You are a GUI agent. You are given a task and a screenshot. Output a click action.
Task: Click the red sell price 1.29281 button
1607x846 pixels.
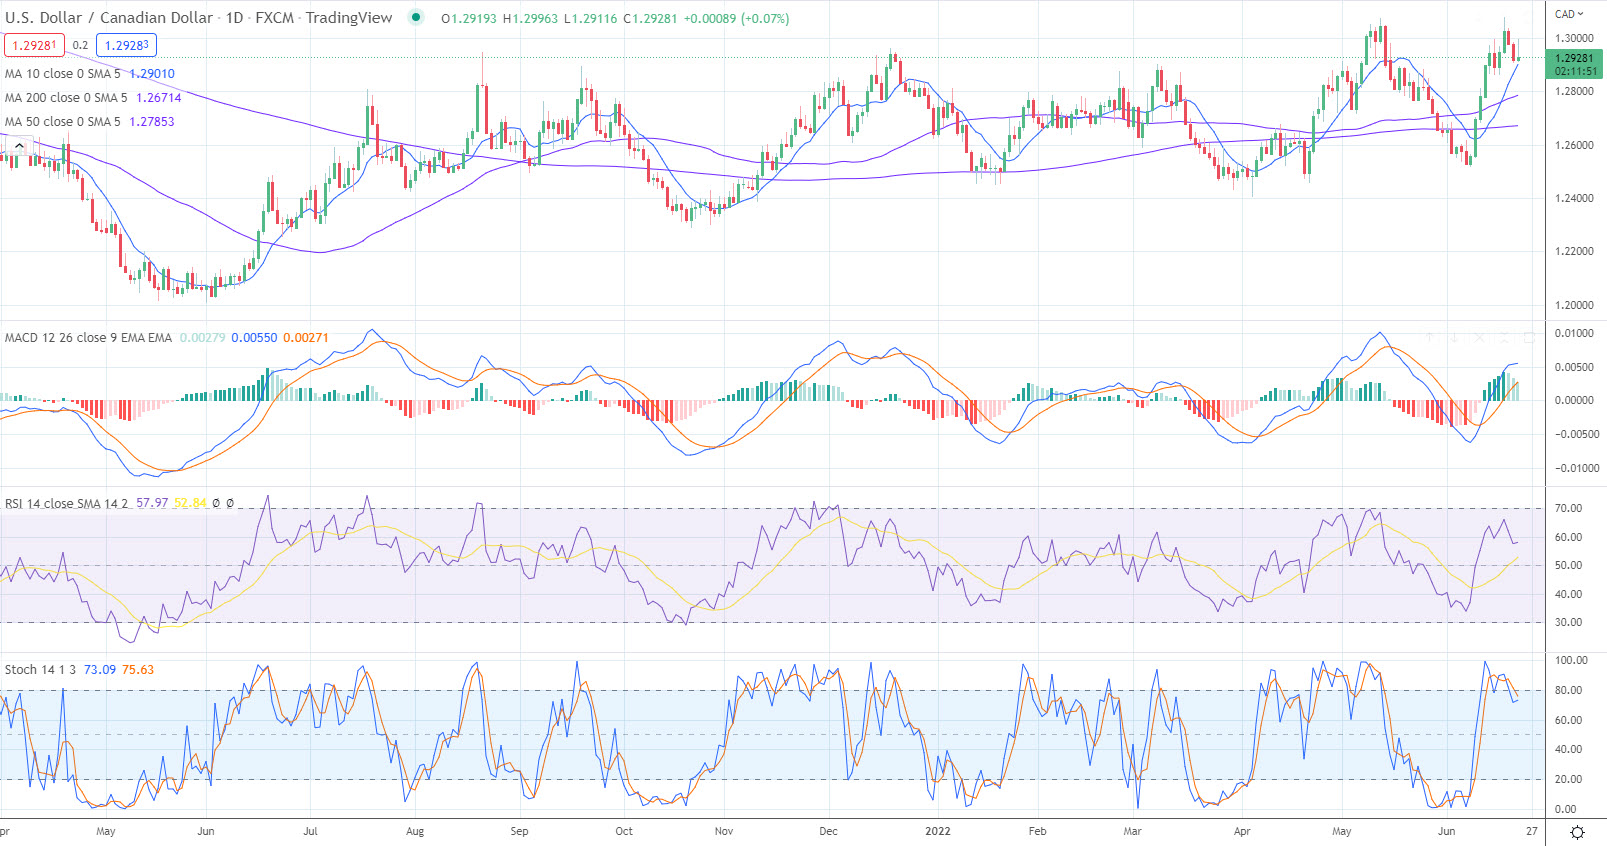pyautogui.click(x=34, y=45)
